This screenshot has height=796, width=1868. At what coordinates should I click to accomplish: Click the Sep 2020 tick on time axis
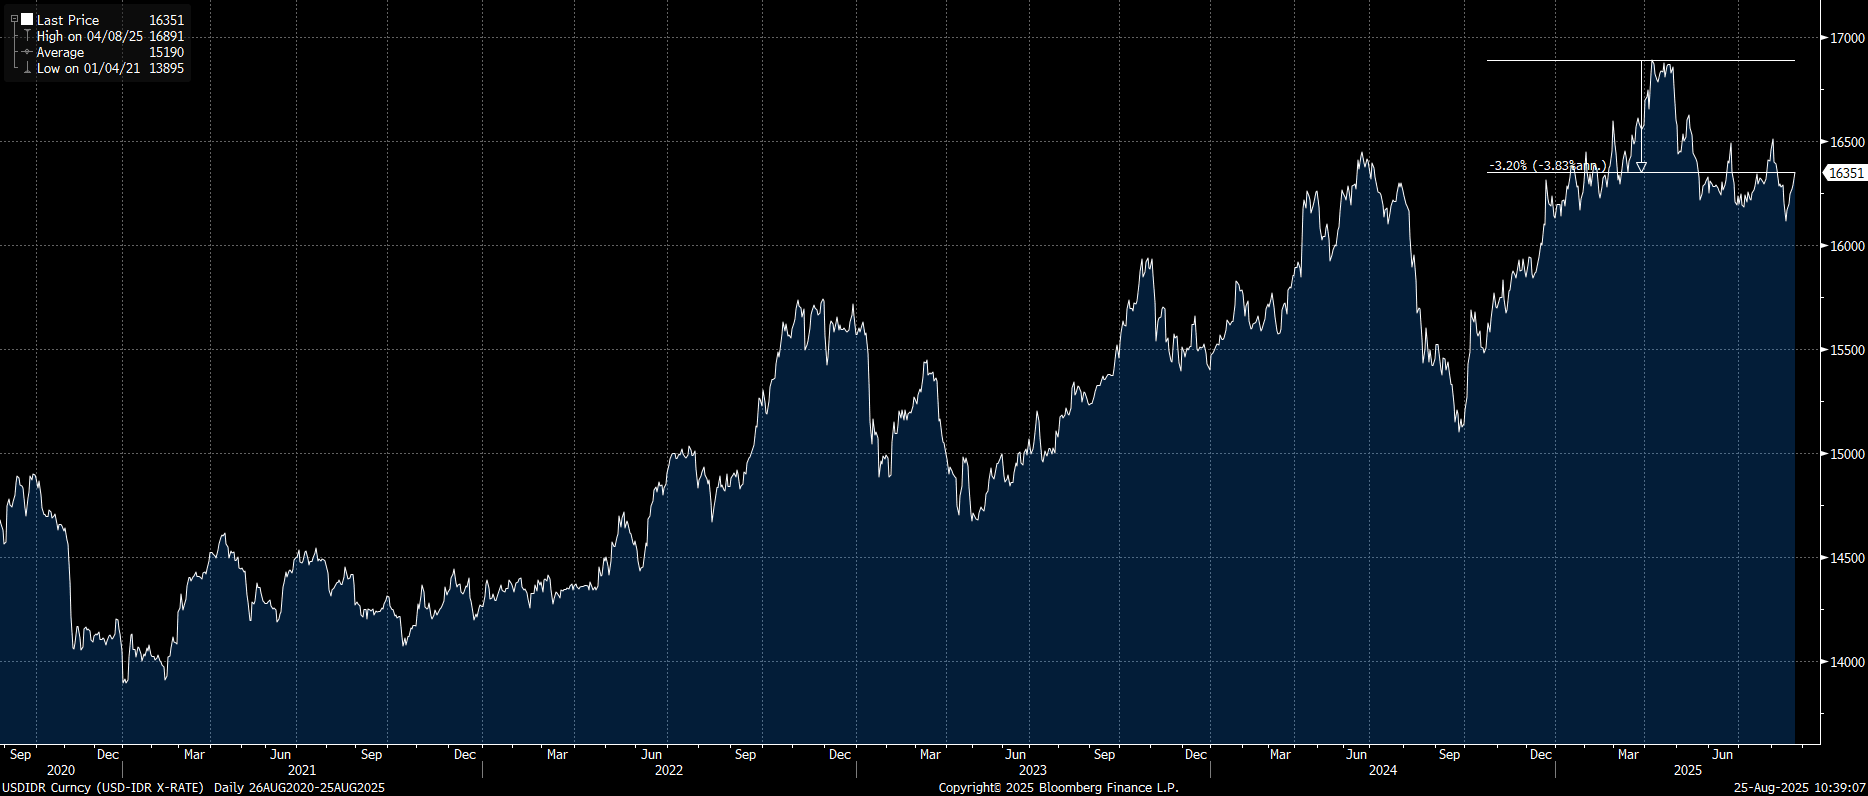click(x=20, y=754)
